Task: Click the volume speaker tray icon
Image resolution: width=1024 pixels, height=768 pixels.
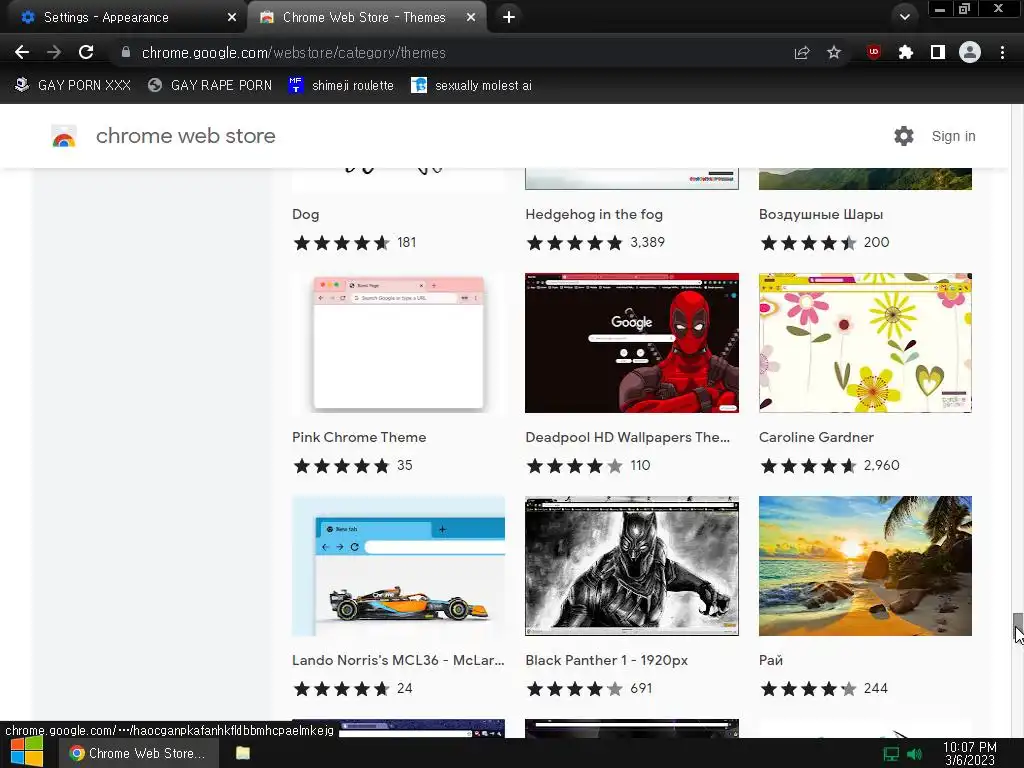Action: [914, 754]
